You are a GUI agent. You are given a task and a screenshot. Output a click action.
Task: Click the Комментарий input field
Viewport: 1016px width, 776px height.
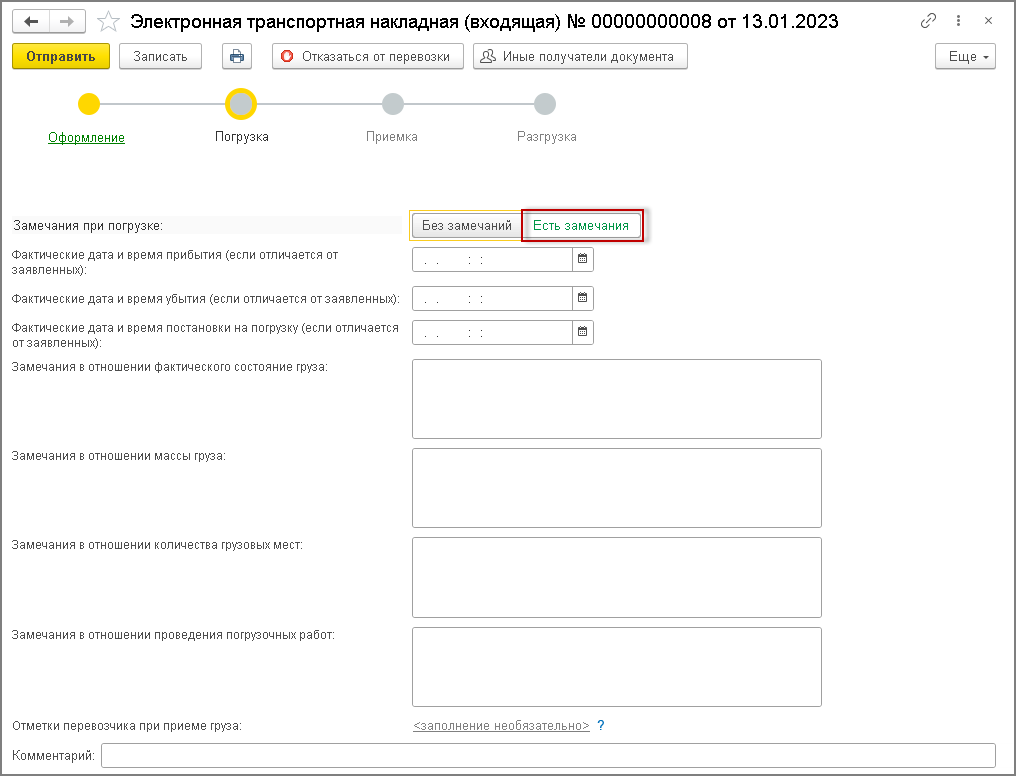coord(548,755)
